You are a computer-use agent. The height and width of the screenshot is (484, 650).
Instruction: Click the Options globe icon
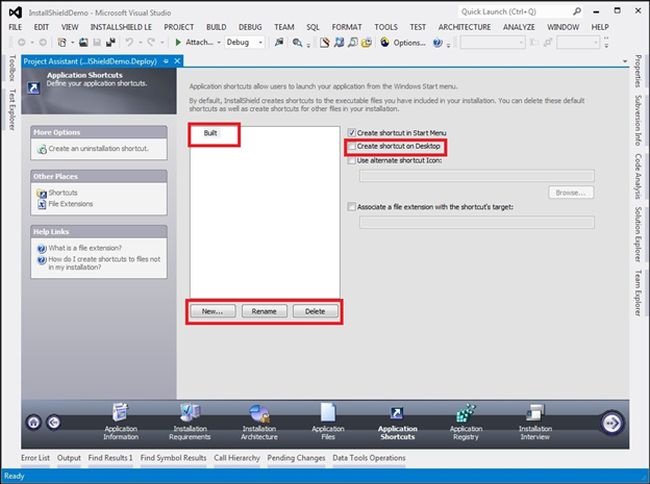click(385, 42)
